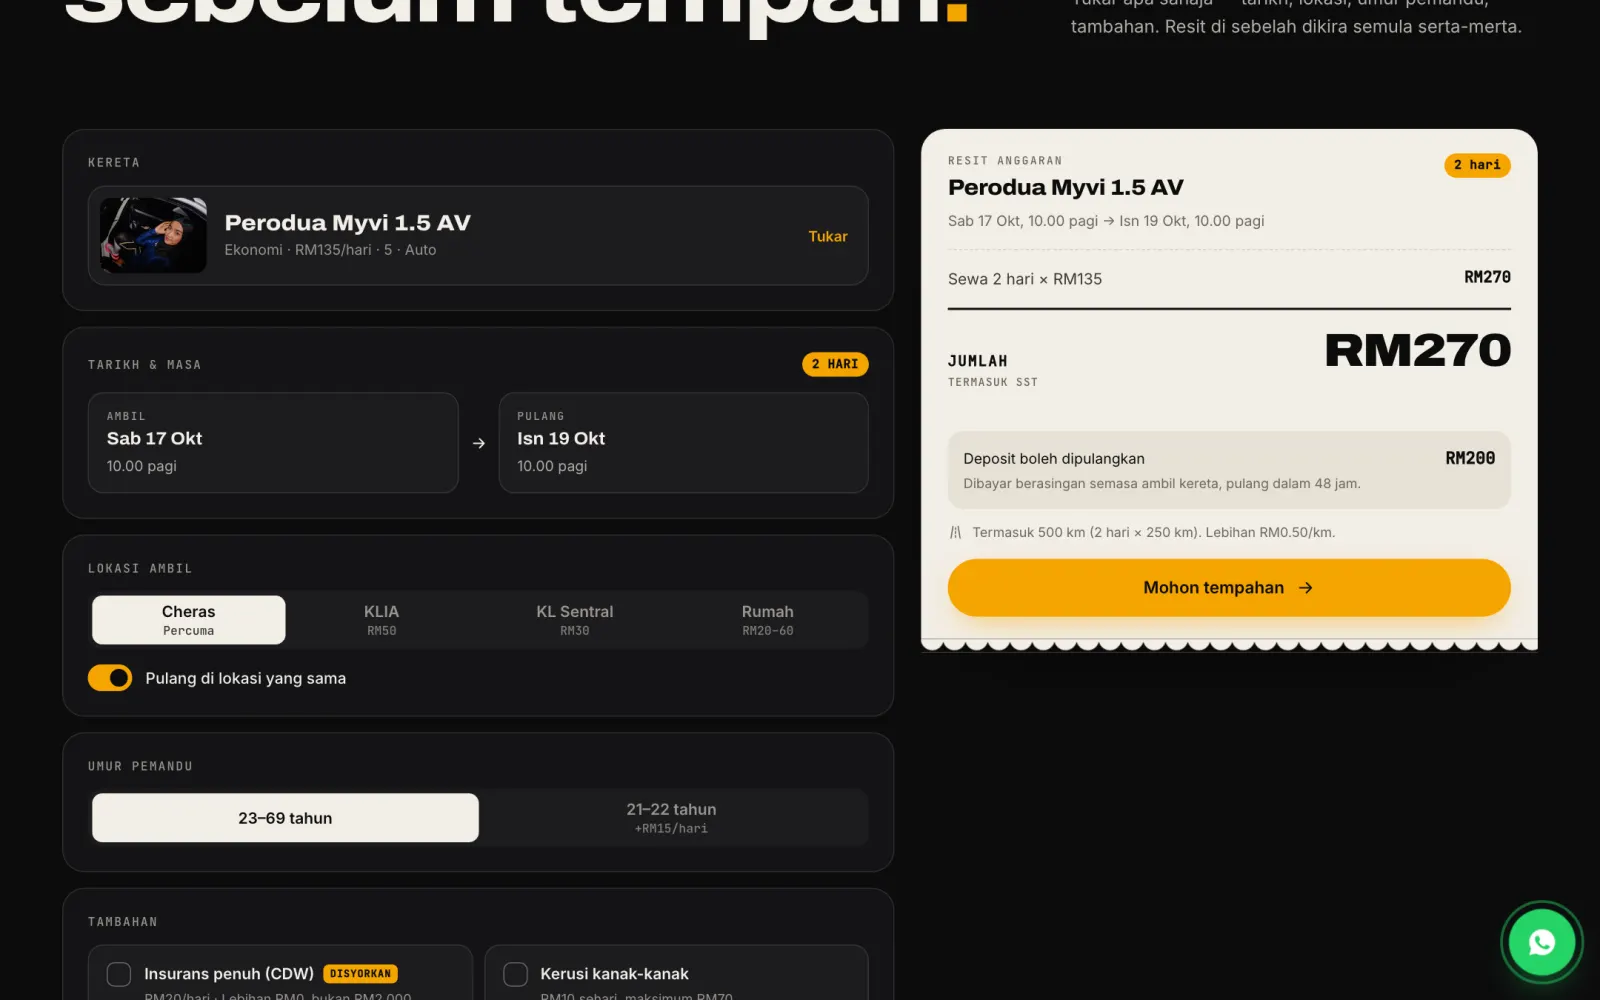Click 'Termasuk 500 km' mileage note

[x=1153, y=532]
